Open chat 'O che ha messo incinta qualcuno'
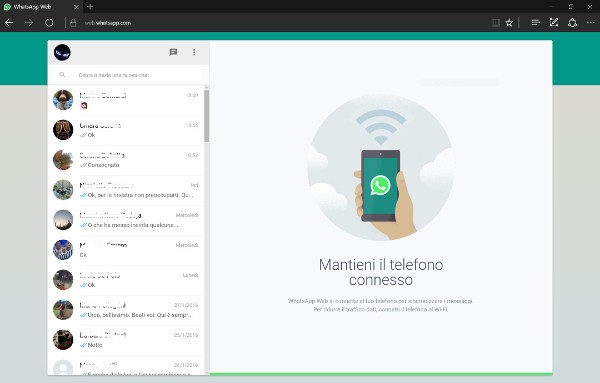 tap(126, 220)
